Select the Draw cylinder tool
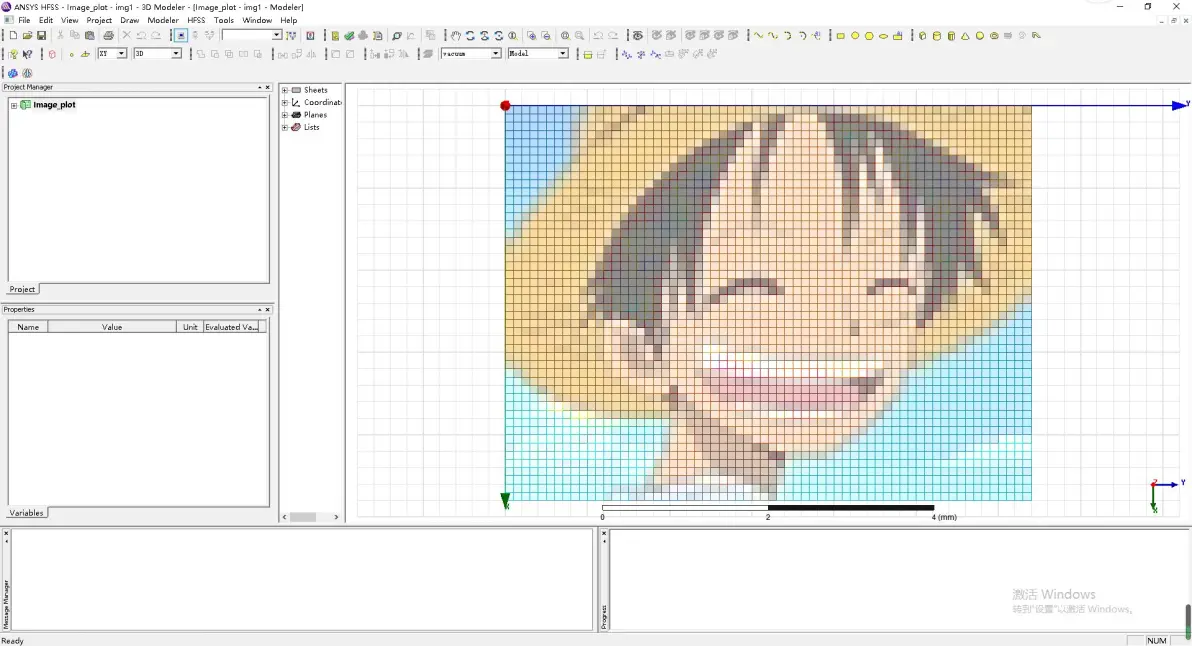1192x646 pixels. 937,36
